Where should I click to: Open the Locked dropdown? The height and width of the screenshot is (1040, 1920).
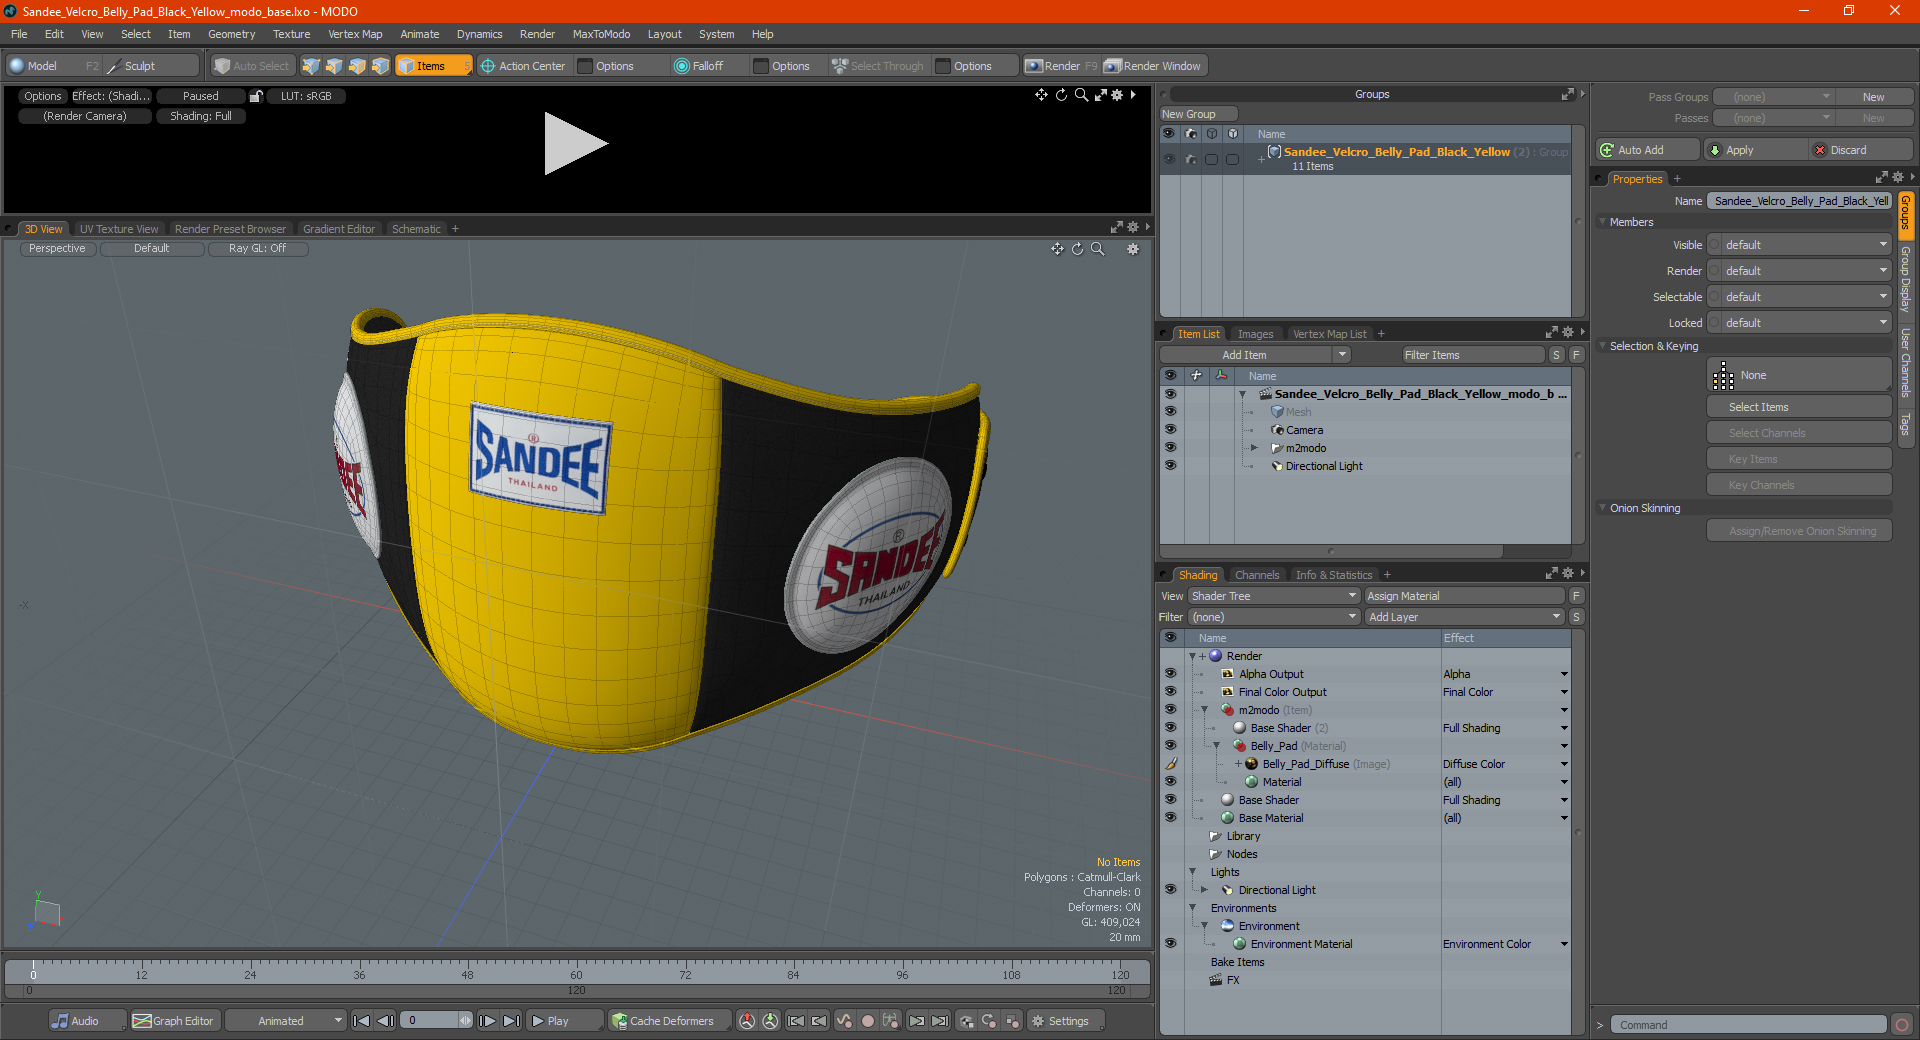pyautogui.click(x=1799, y=323)
